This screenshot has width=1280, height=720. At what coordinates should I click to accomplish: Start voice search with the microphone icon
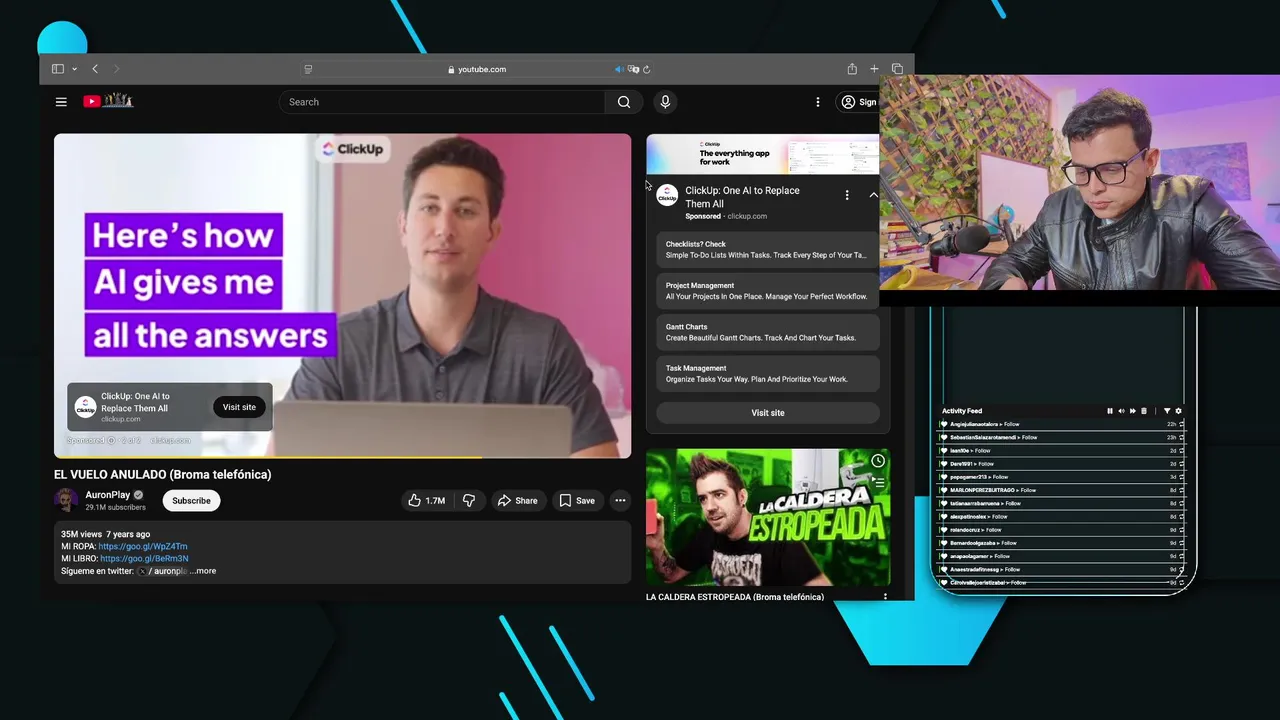point(665,101)
